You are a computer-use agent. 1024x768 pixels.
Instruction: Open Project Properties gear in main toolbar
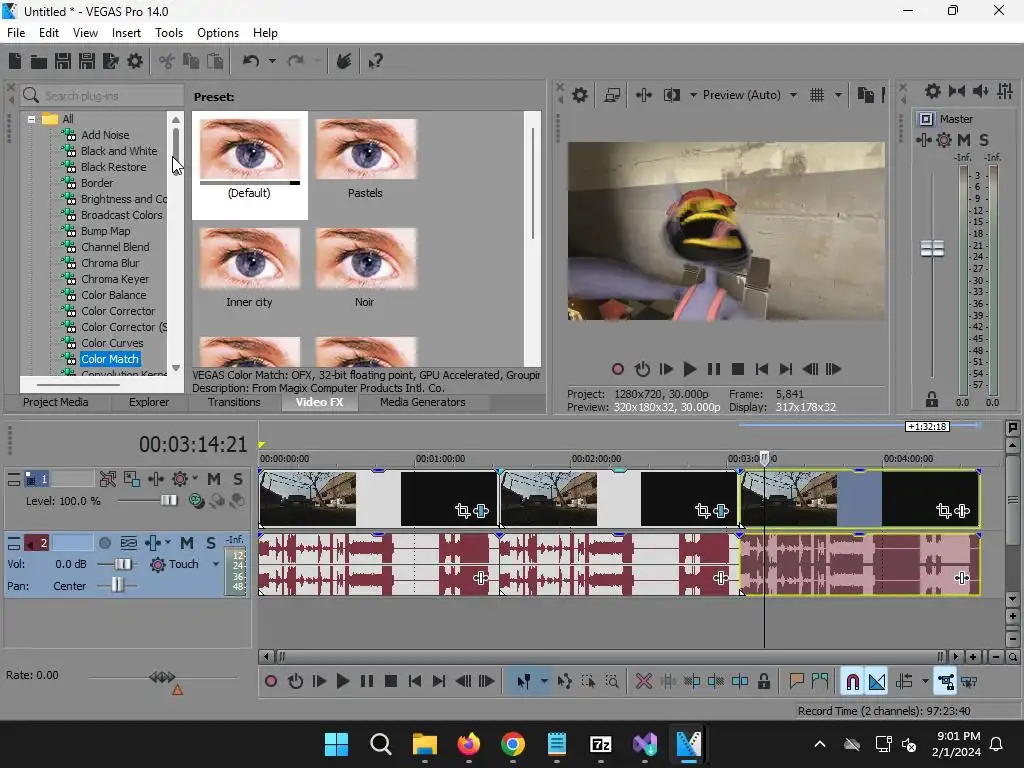(135, 61)
